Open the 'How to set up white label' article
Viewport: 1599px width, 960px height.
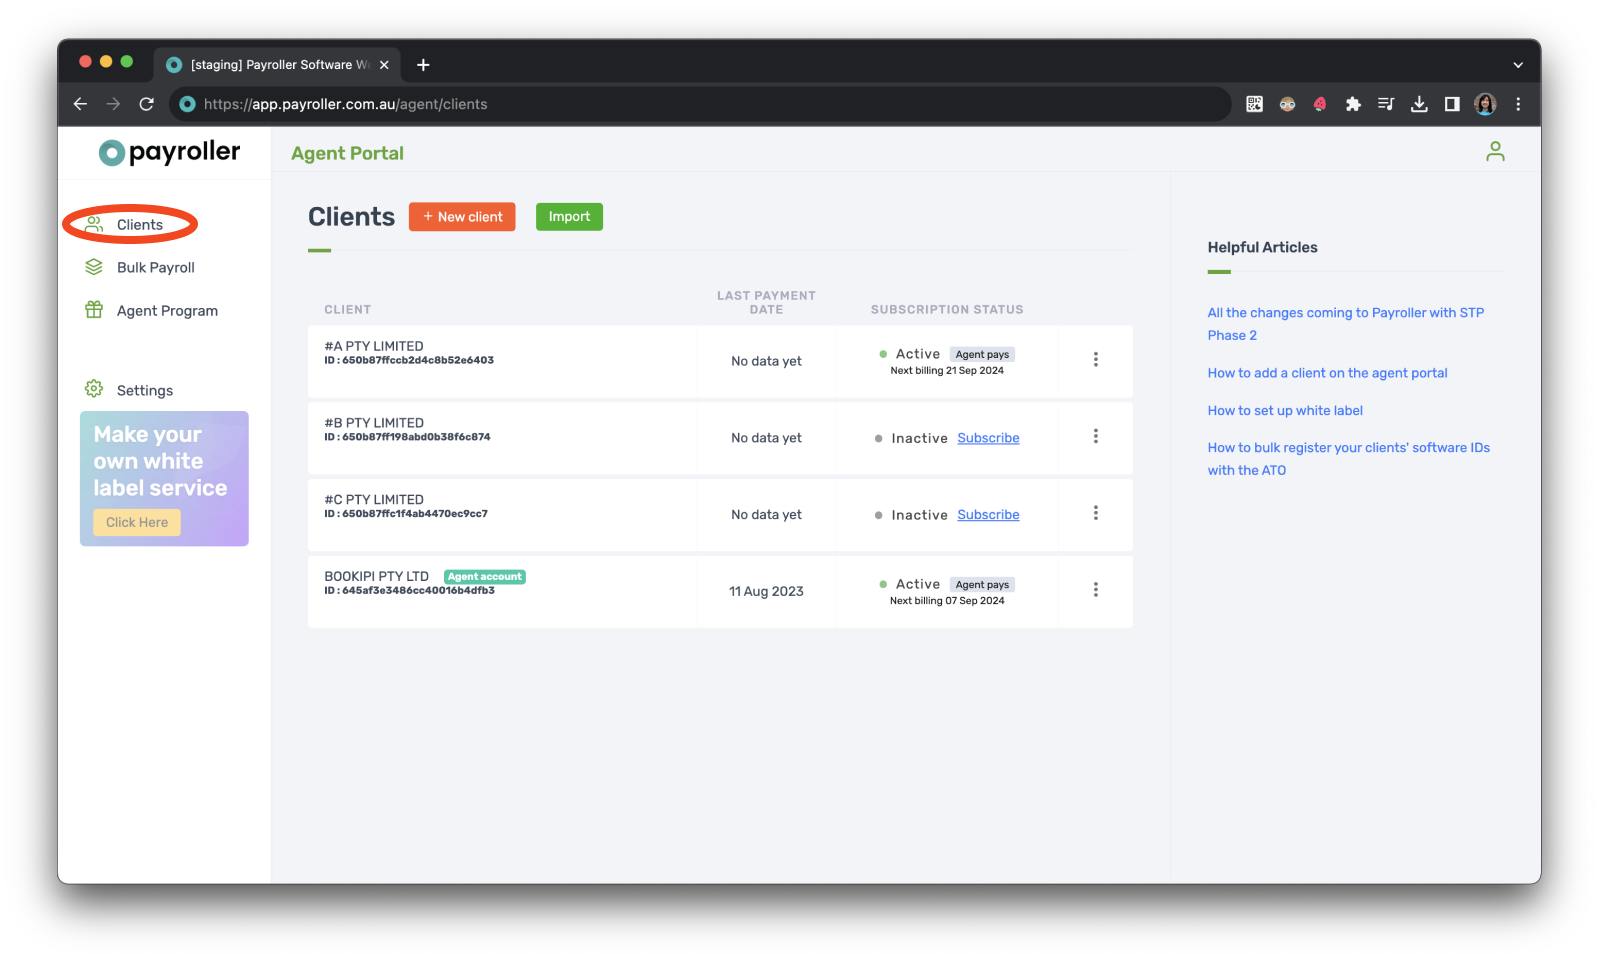(1285, 411)
